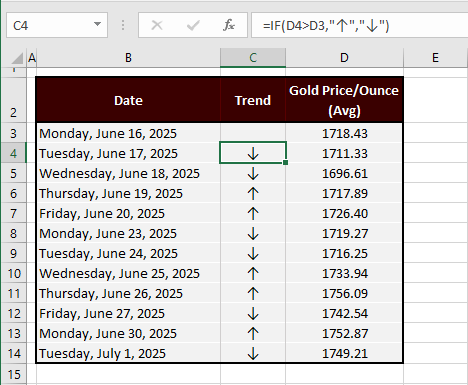Select price cell 1716.25

(x=344, y=253)
